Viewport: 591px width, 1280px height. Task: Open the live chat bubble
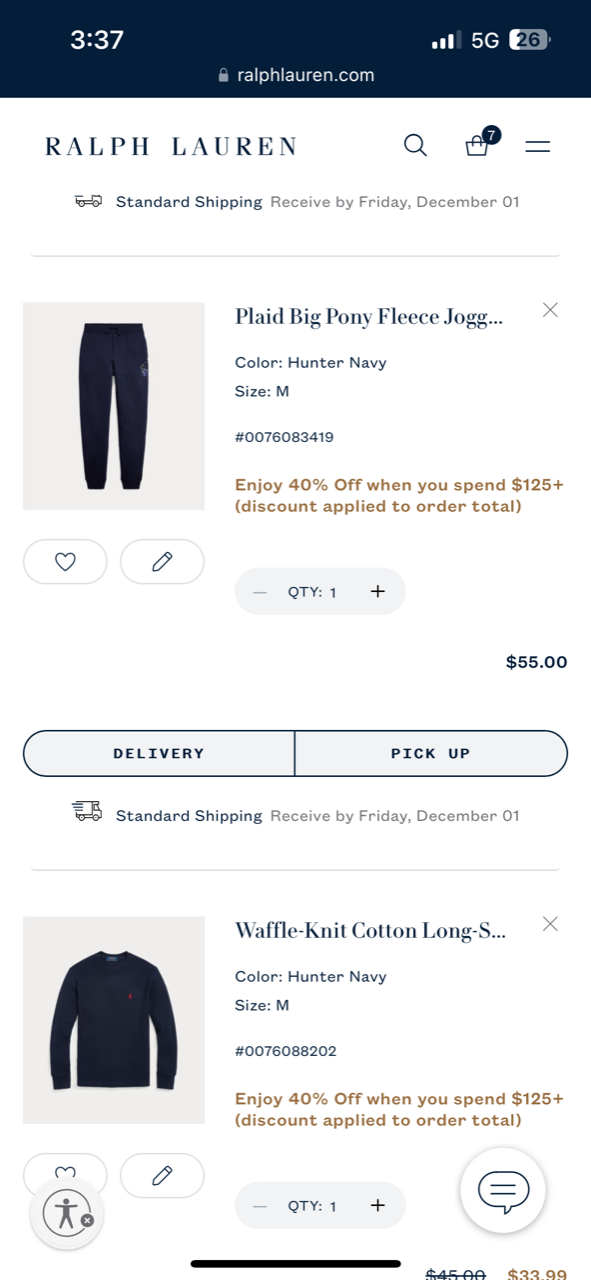[x=503, y=1190]
